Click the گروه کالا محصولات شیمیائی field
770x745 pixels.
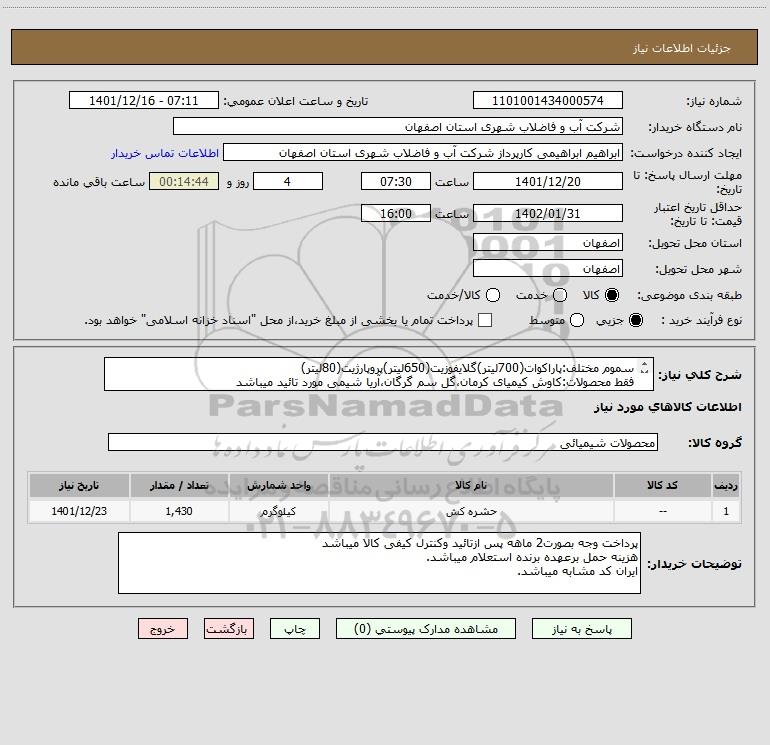click(x=383, y=442)
